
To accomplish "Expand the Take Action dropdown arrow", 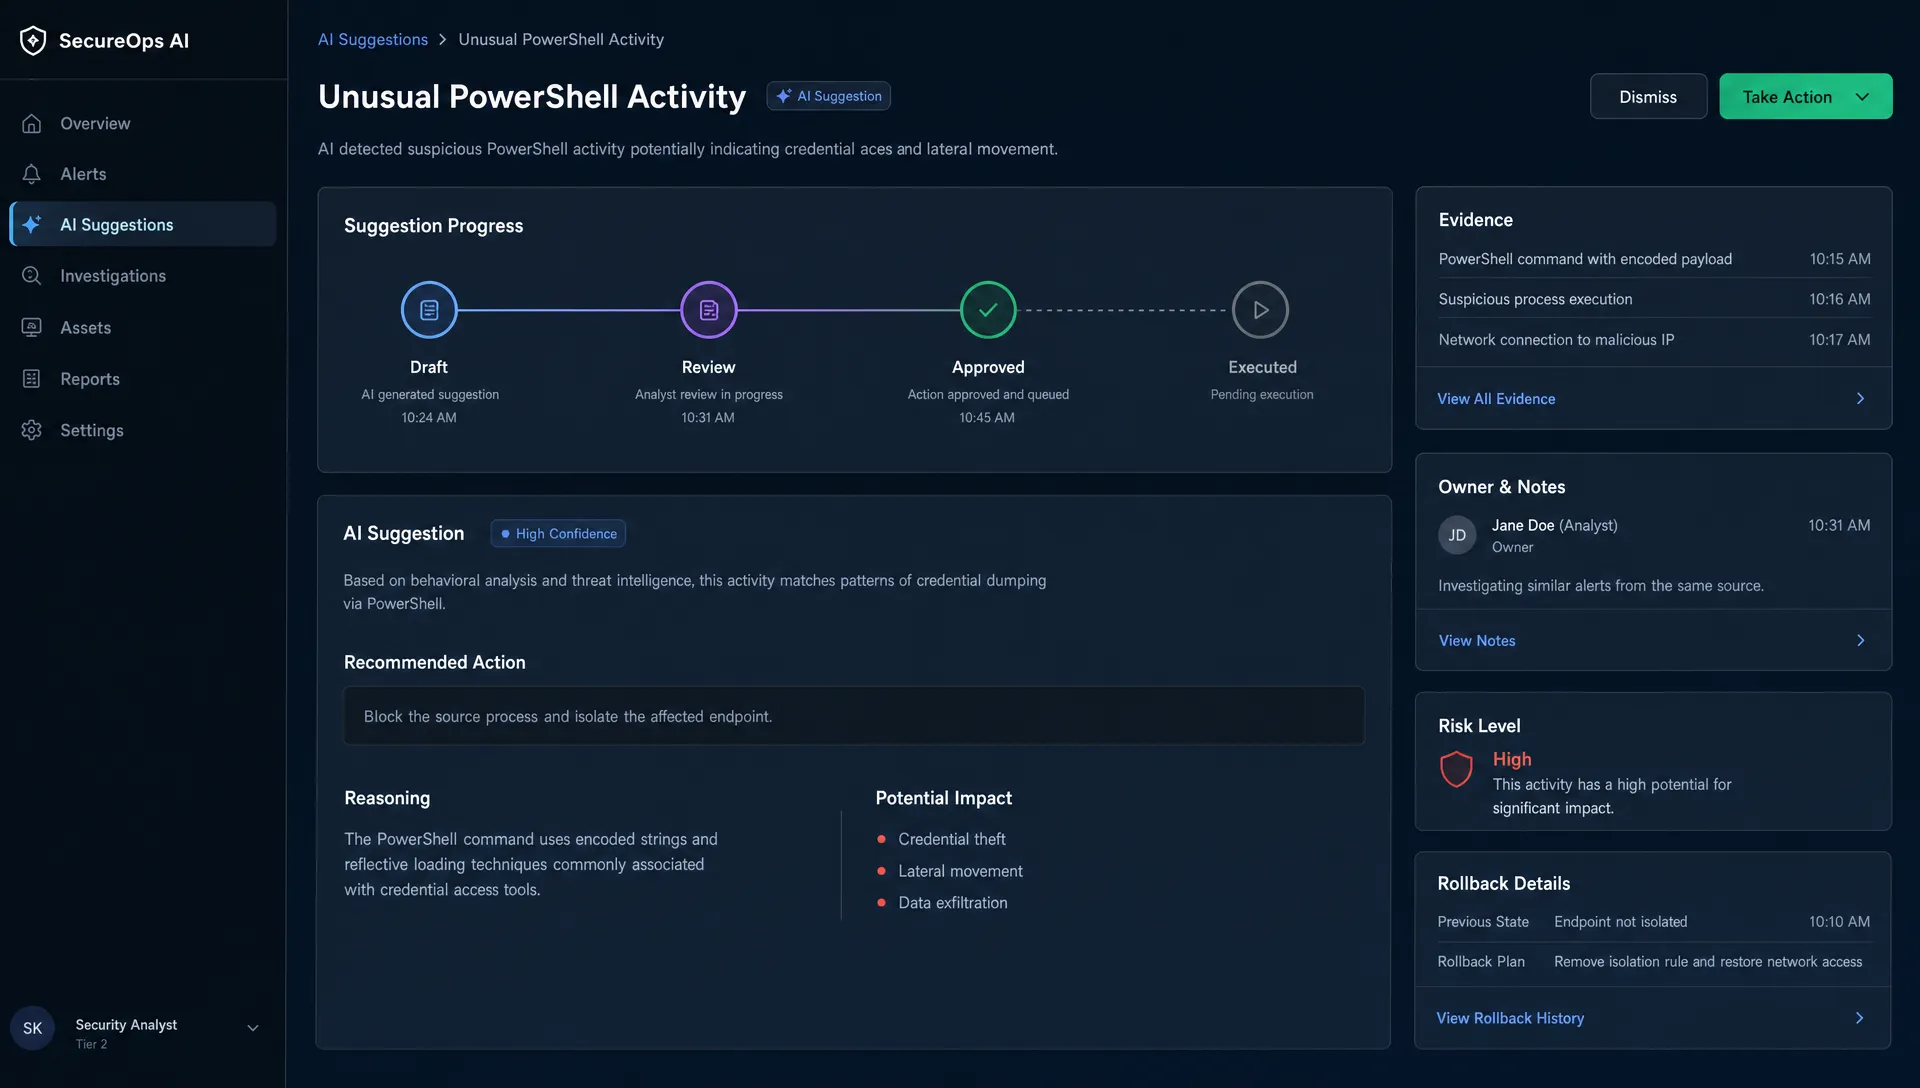I will 1862,97.
